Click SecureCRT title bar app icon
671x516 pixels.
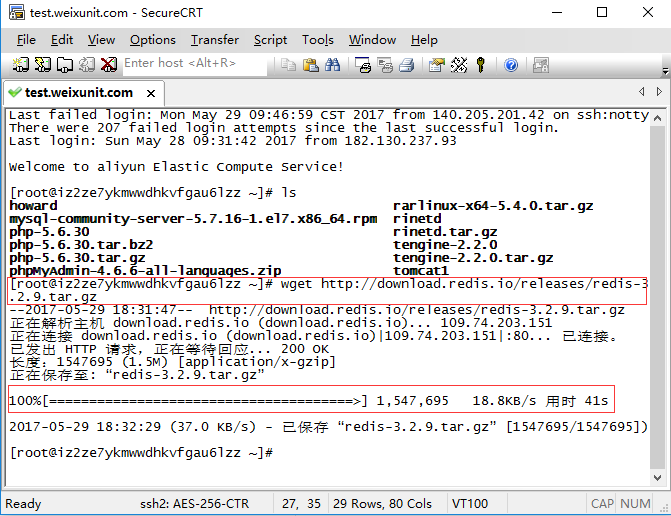tap(17, 12)
